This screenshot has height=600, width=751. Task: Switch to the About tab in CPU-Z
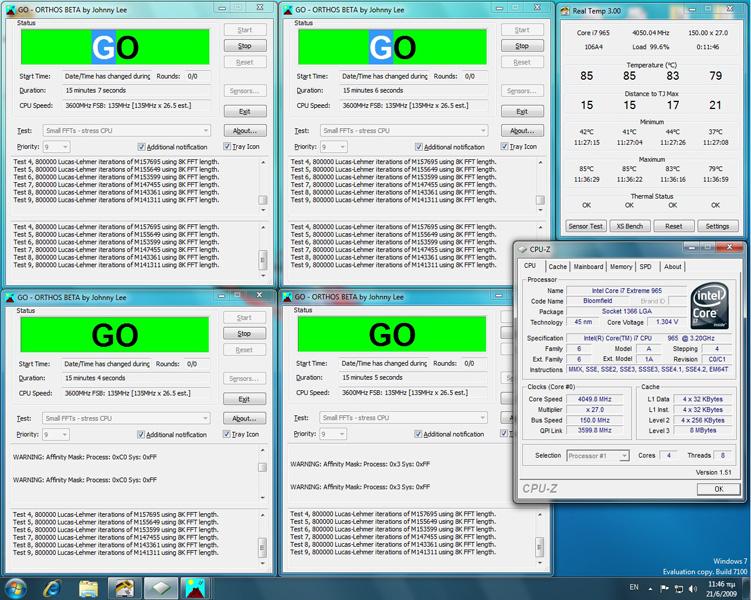tap(672, 267)
